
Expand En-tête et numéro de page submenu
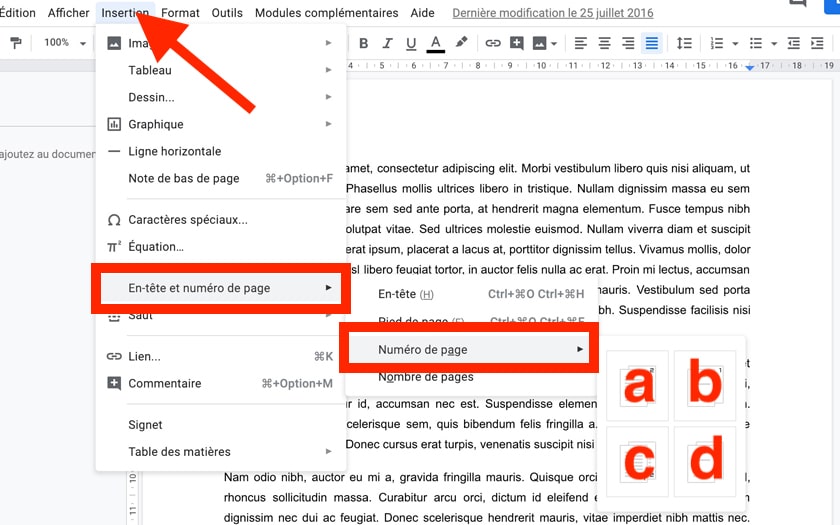pos(221,288)
